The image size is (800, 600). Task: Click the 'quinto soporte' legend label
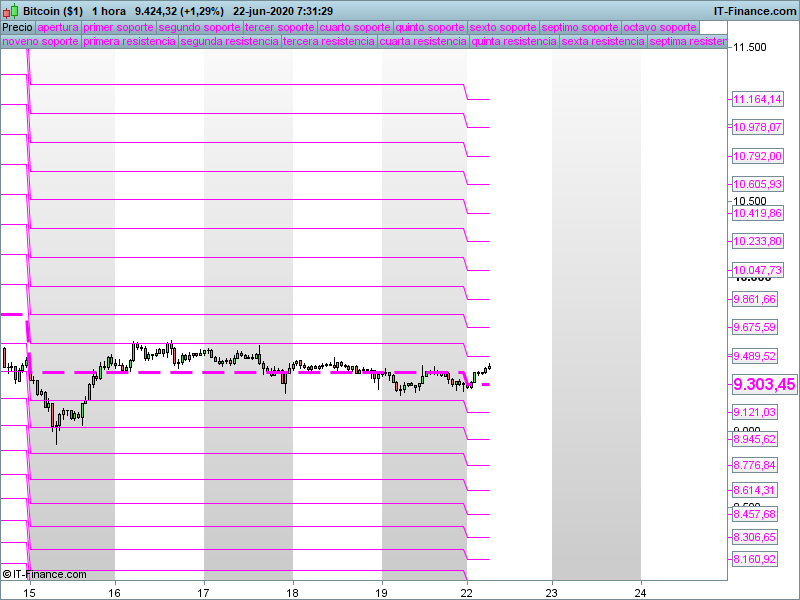[x=429, y=28]
